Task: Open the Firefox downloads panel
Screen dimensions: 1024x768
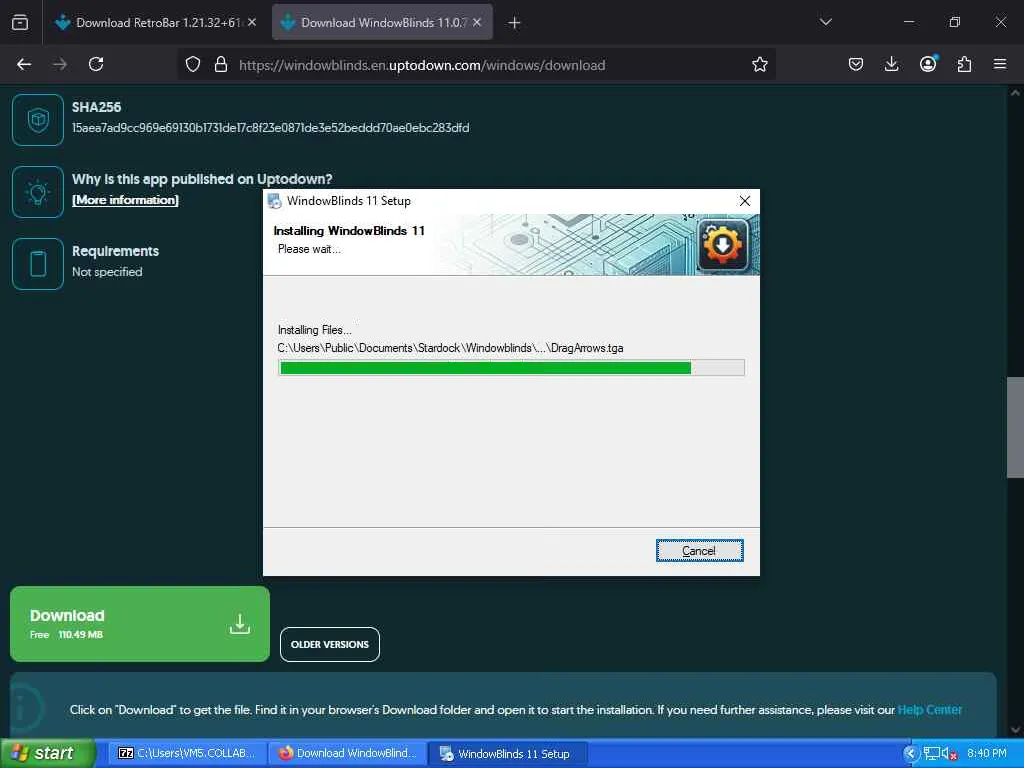Action: 891,64
